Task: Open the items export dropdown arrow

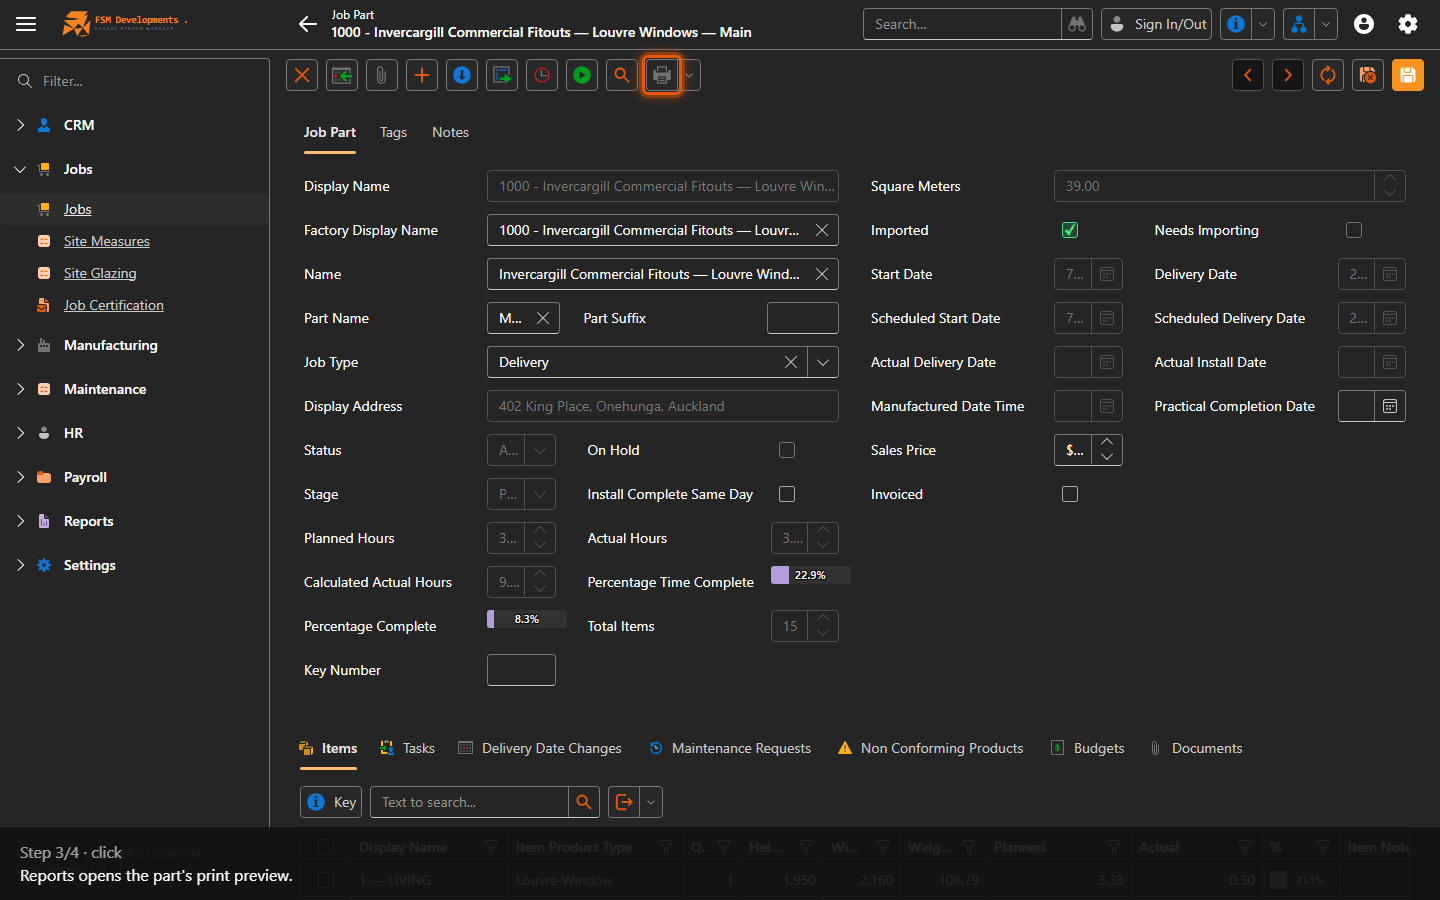Action: [651, 802]
